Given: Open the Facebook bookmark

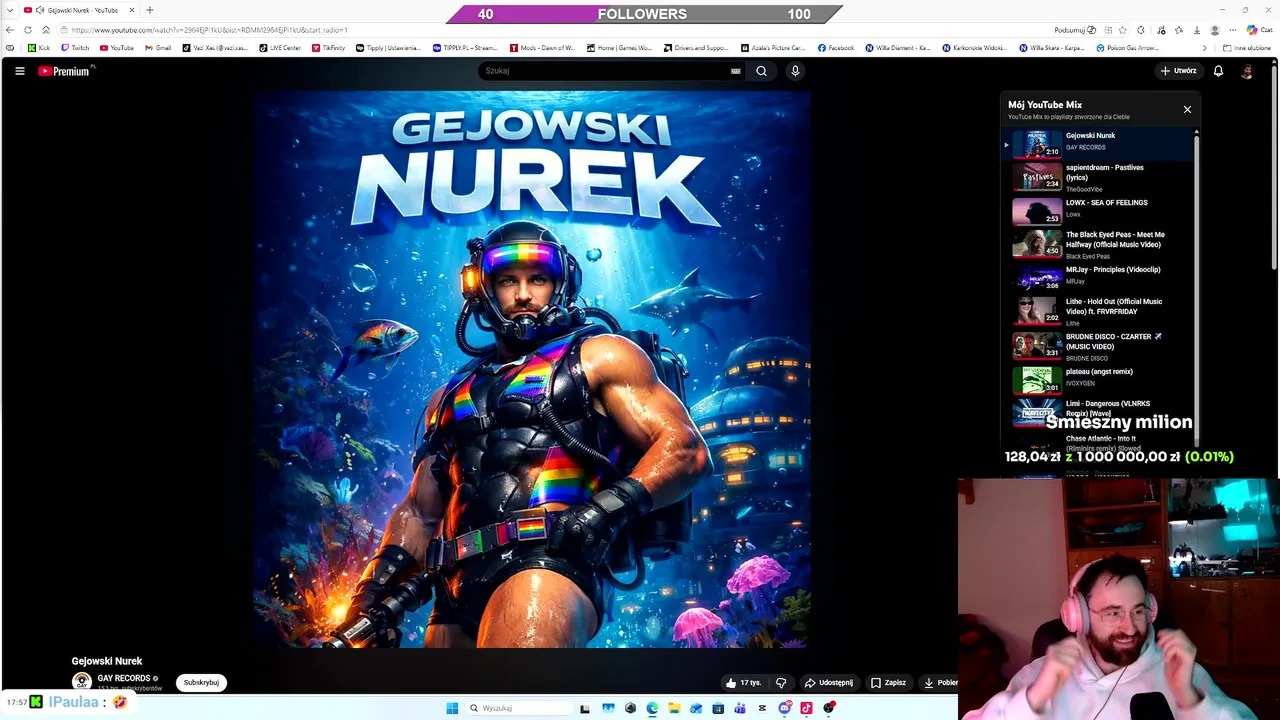Looking at the screenshot, I should pos(836,48).
